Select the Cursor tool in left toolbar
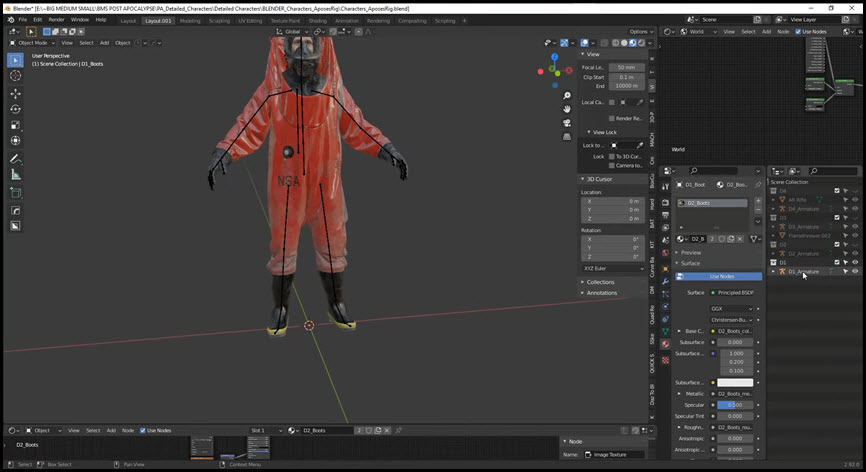 pyautogui.click(x=15, y=76)
